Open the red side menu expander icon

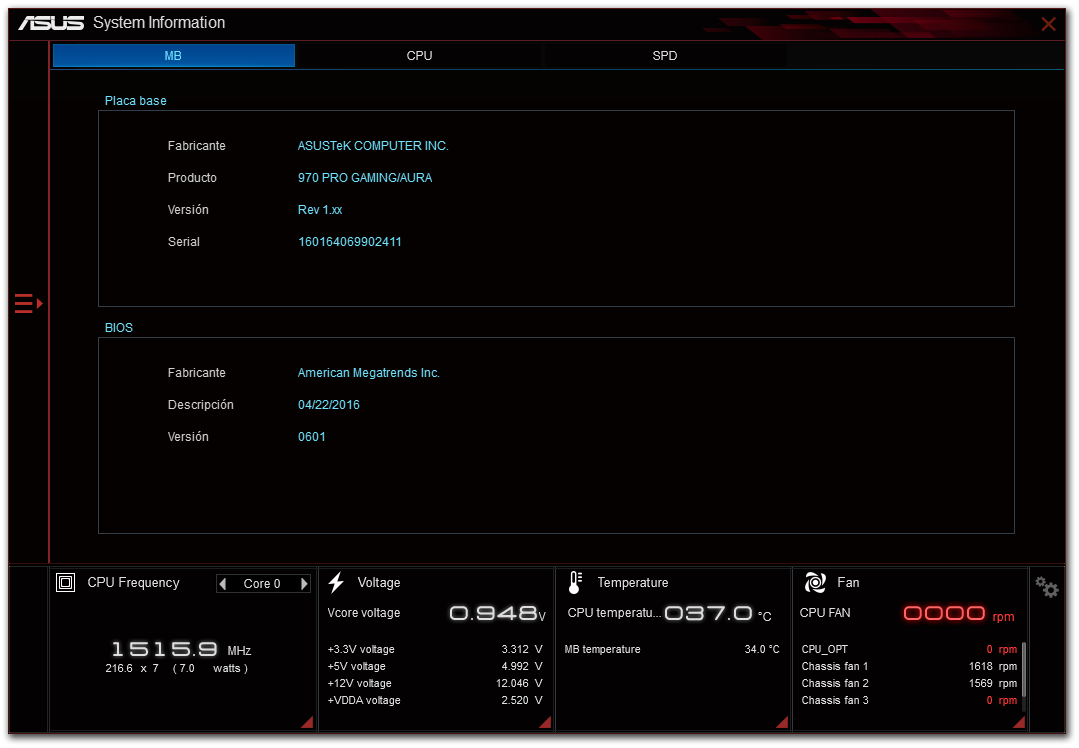(x=29, y=303)
